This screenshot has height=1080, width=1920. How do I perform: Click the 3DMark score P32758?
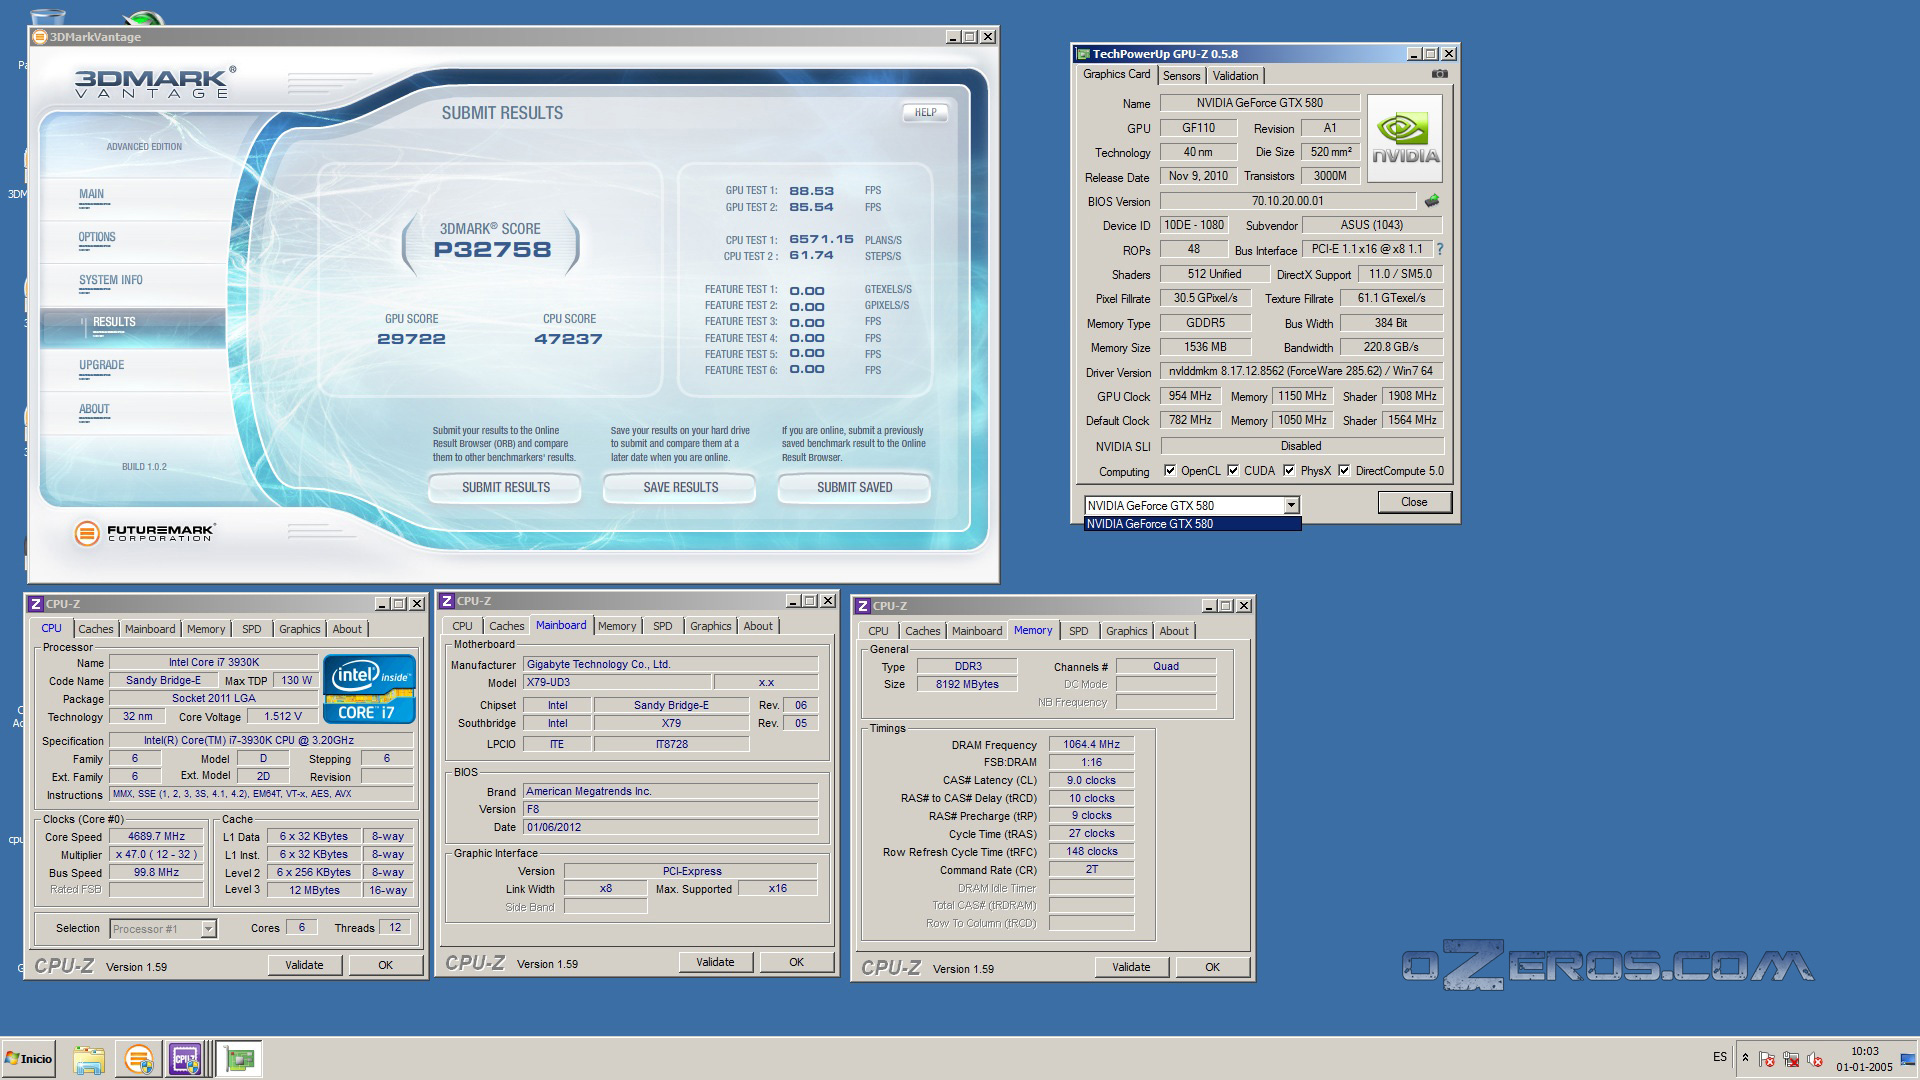492,250
